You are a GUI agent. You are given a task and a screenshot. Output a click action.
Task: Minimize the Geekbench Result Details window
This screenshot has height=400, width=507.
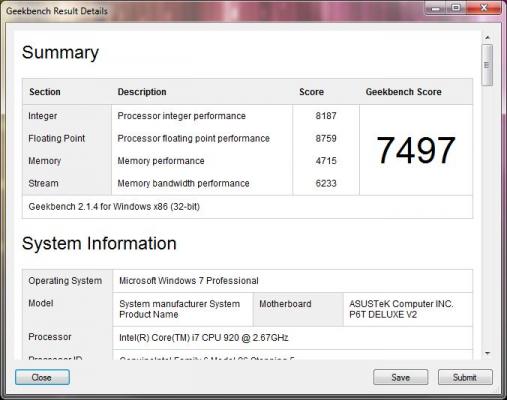coord(436,8)
